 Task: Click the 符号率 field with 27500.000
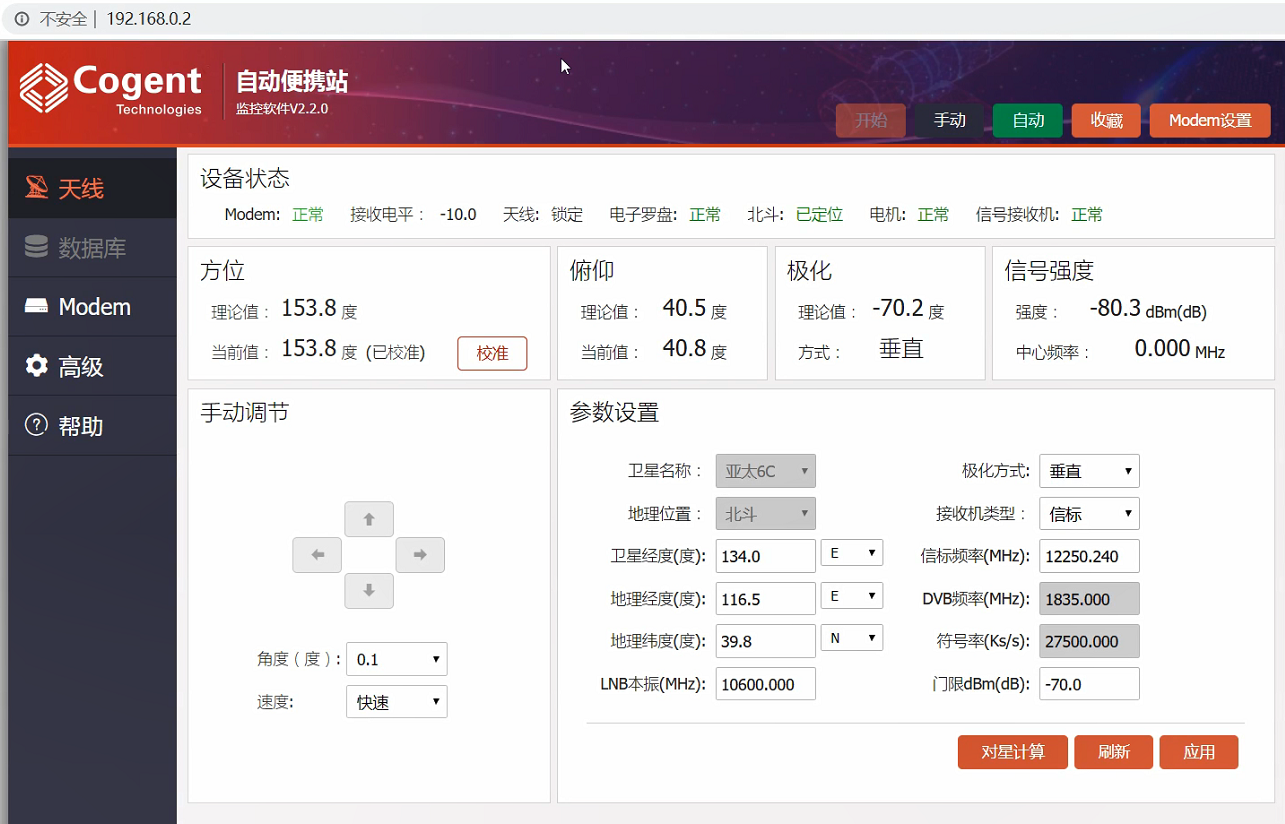[x=1090, y=641]
